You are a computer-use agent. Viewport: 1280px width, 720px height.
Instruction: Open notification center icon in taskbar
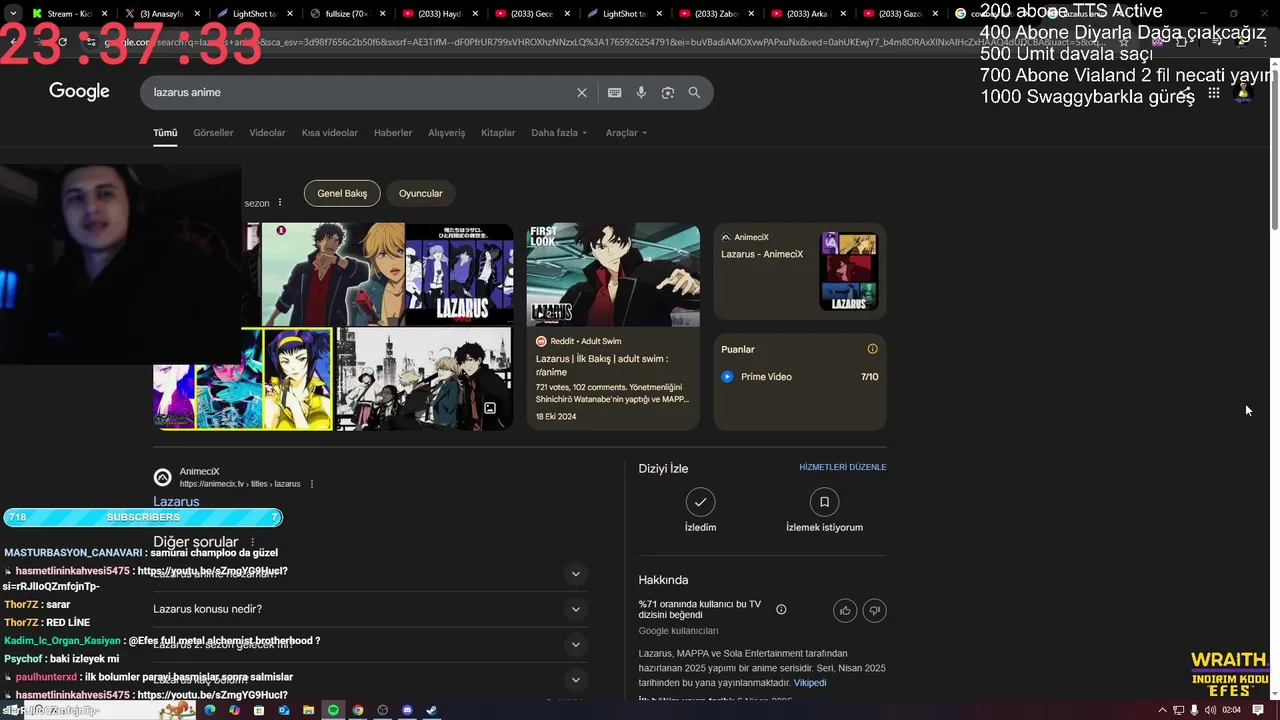pos(1258,710)
